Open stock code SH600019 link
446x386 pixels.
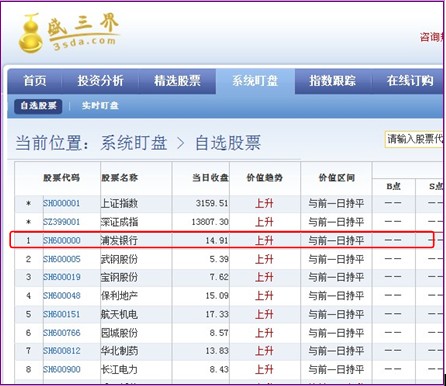click(62, 277)
